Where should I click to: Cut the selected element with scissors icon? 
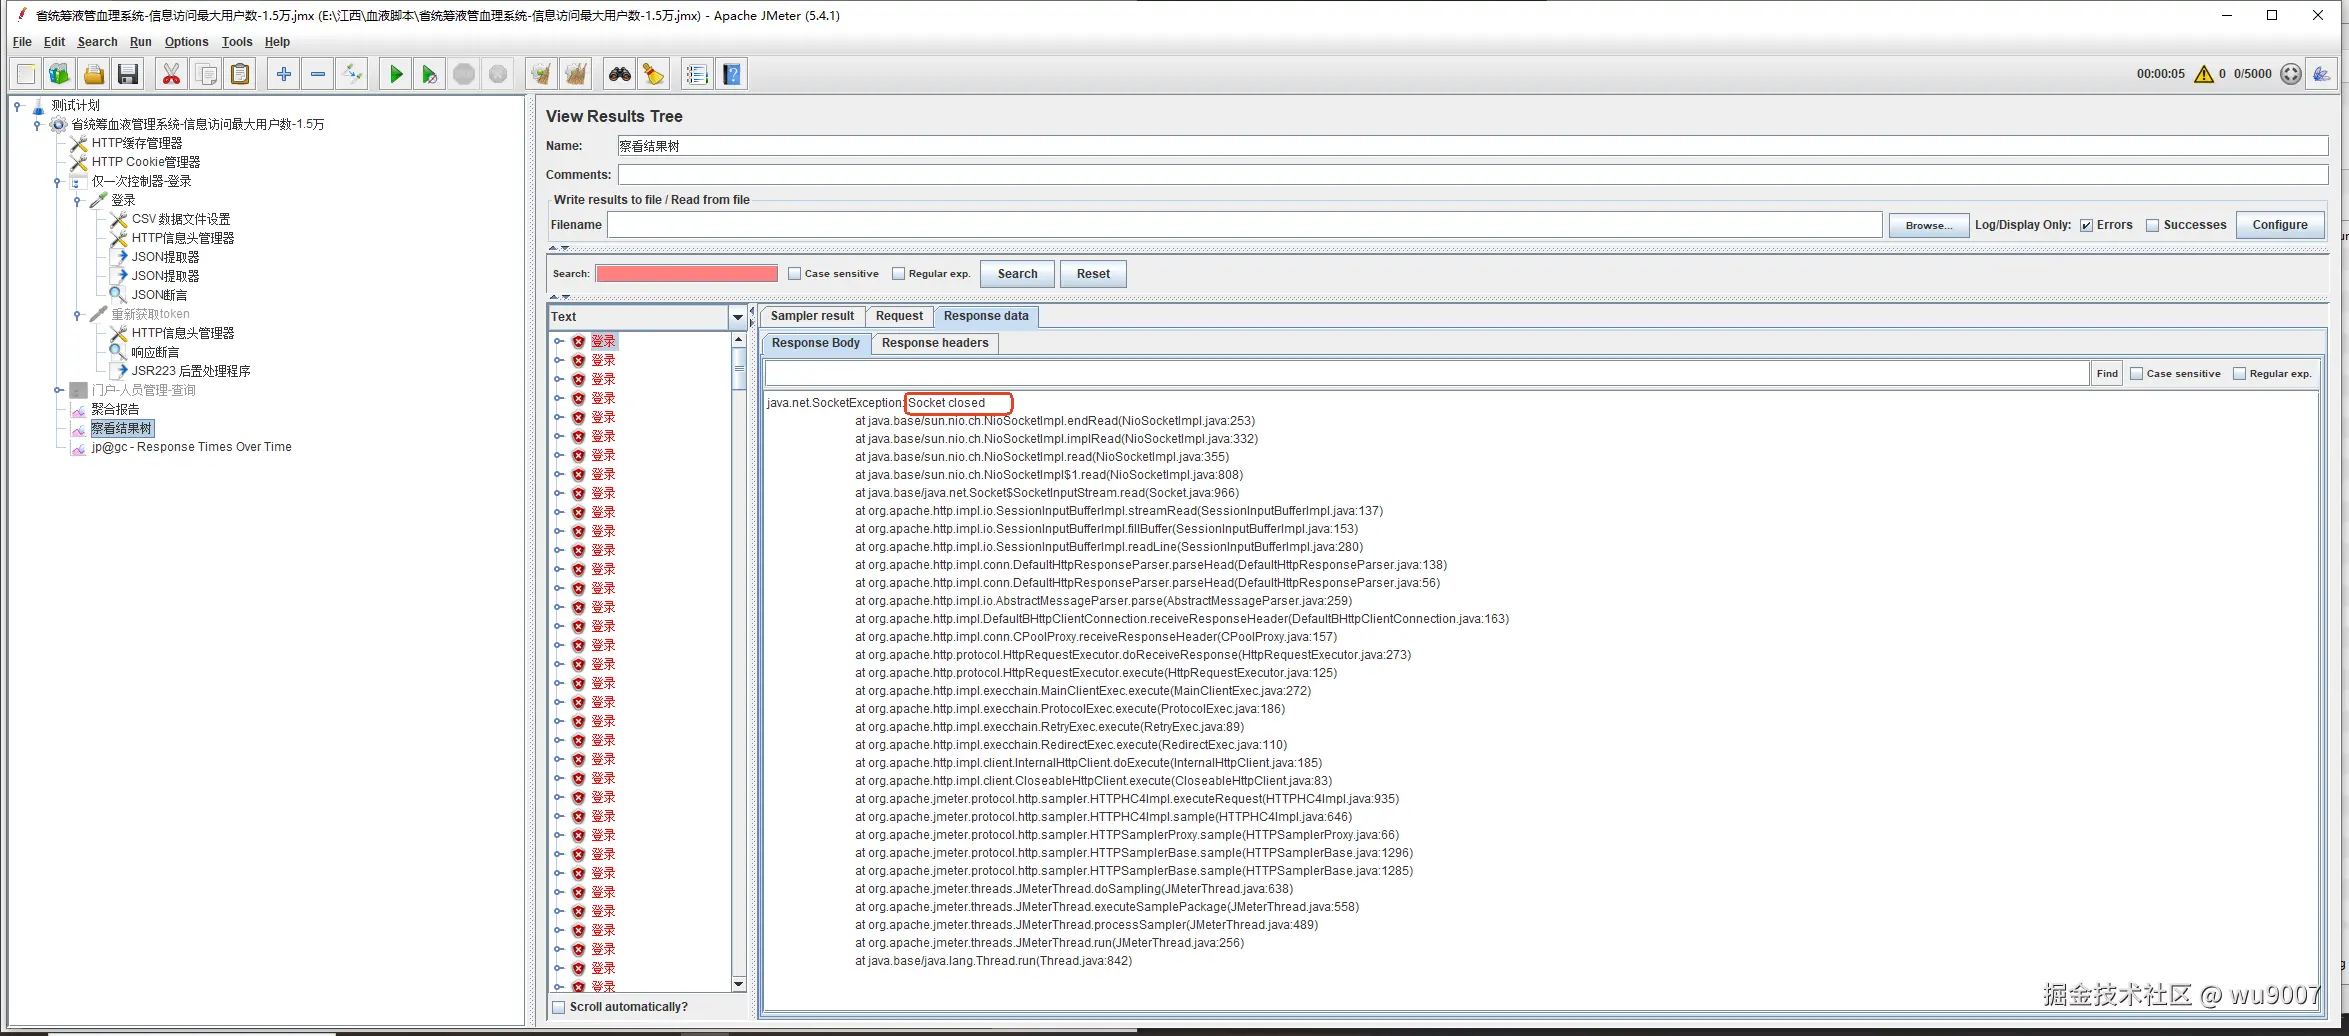tap(172, 74)
